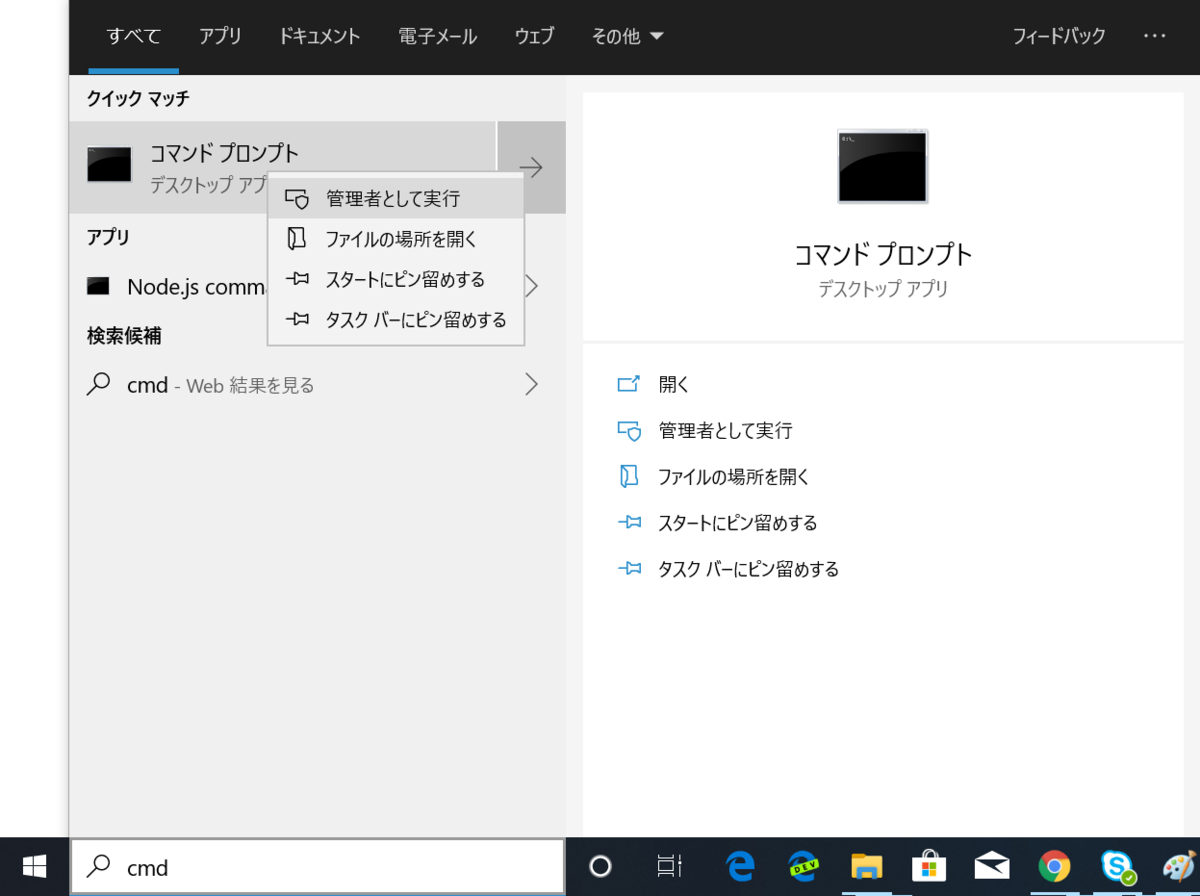Open the 電子メール tab
The height and width of the screenshot is (896, 1200).
pos(437,36)
